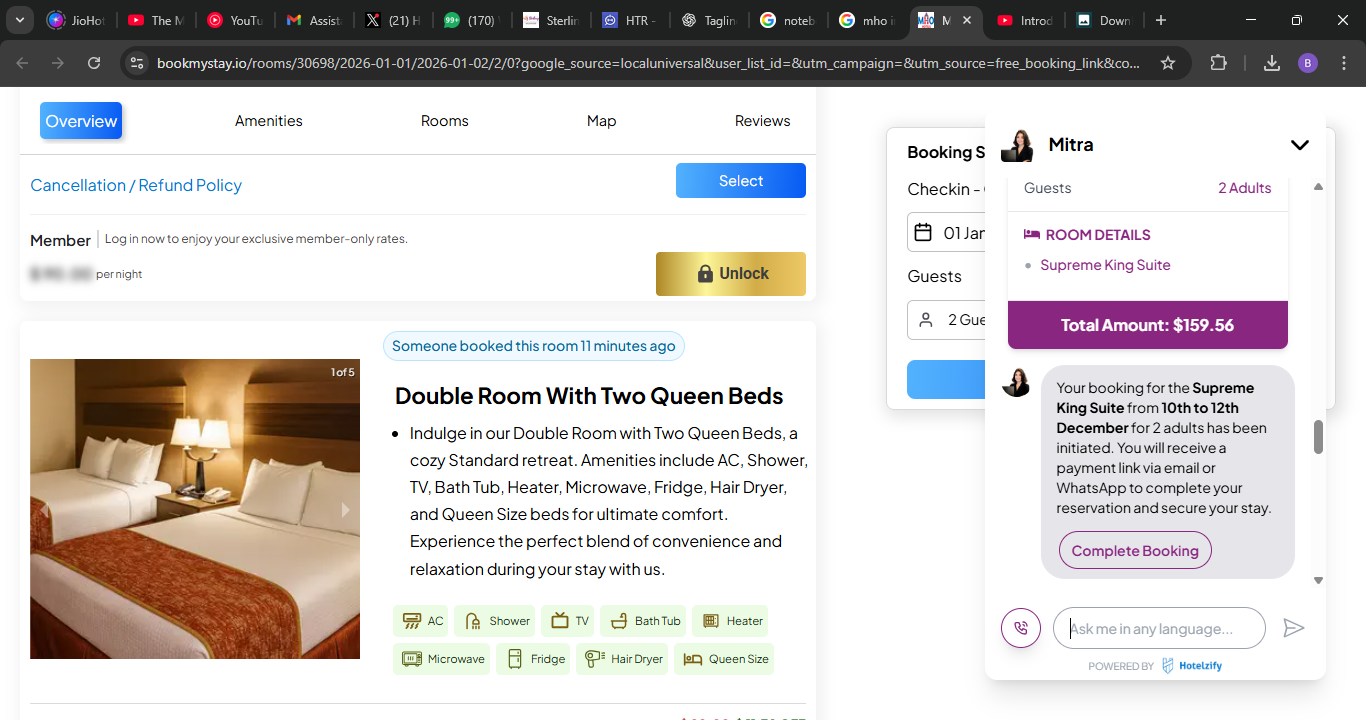Show next room photo with right arrow
The height and width of the screenshot is (720, 1366).
coord(346,510)
